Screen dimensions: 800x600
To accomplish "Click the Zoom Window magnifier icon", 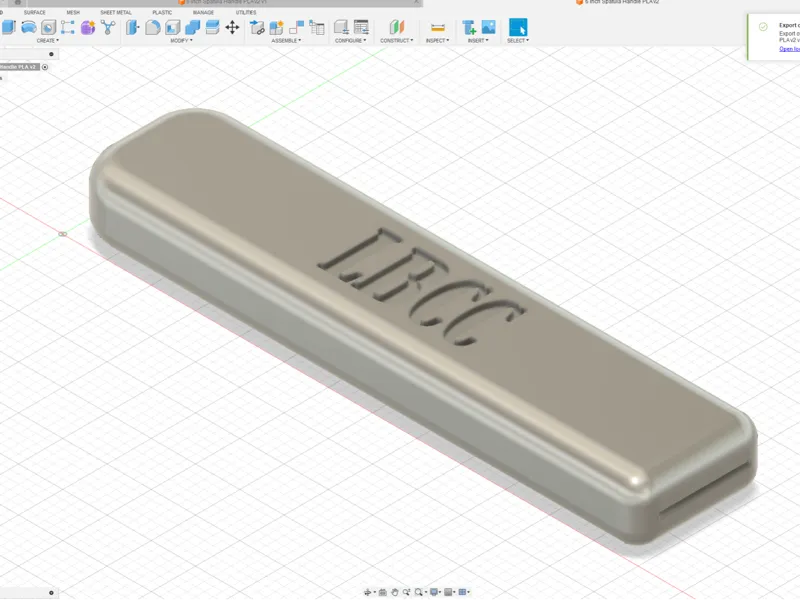I will point(418,592).
